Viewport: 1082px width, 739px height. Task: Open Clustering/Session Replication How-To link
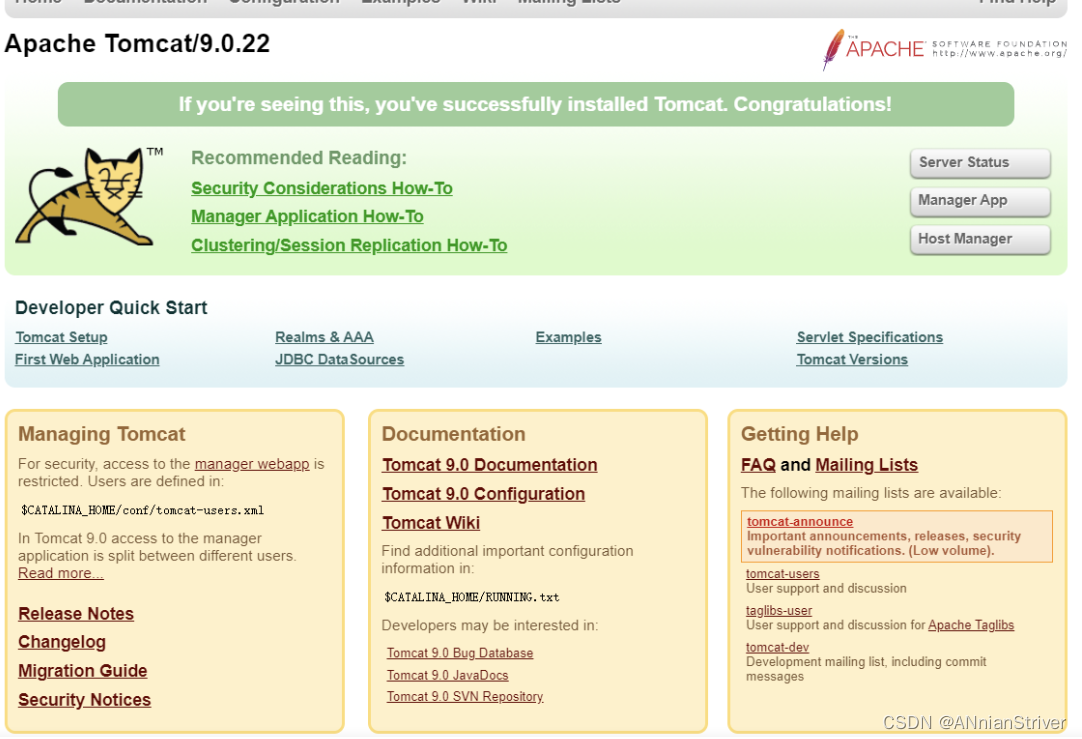pos(349,246)
